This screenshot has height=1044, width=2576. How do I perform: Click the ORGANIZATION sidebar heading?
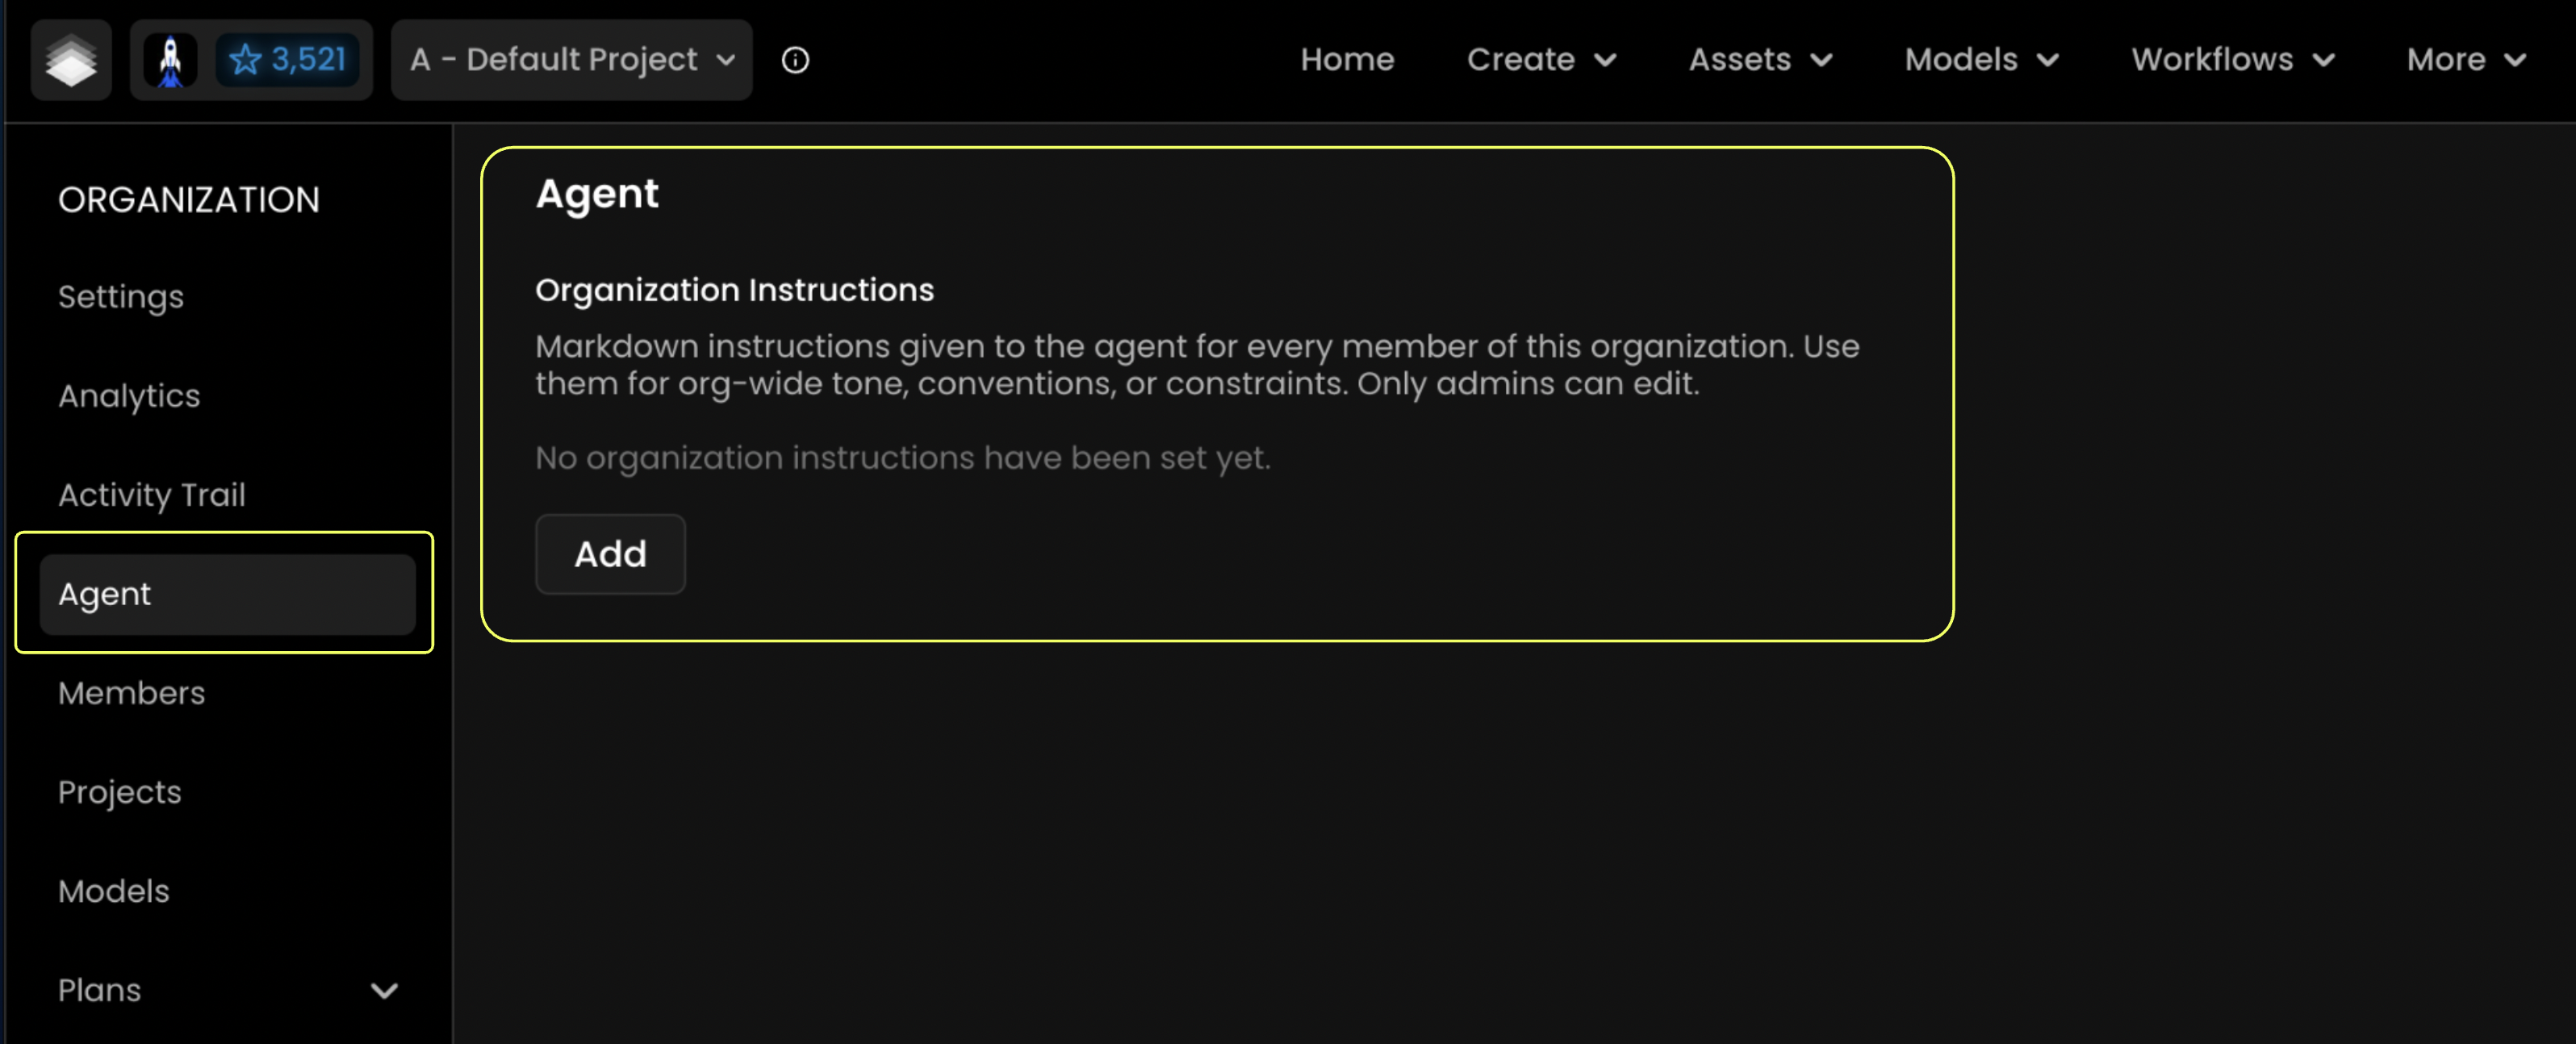click(x=189, y=200)
